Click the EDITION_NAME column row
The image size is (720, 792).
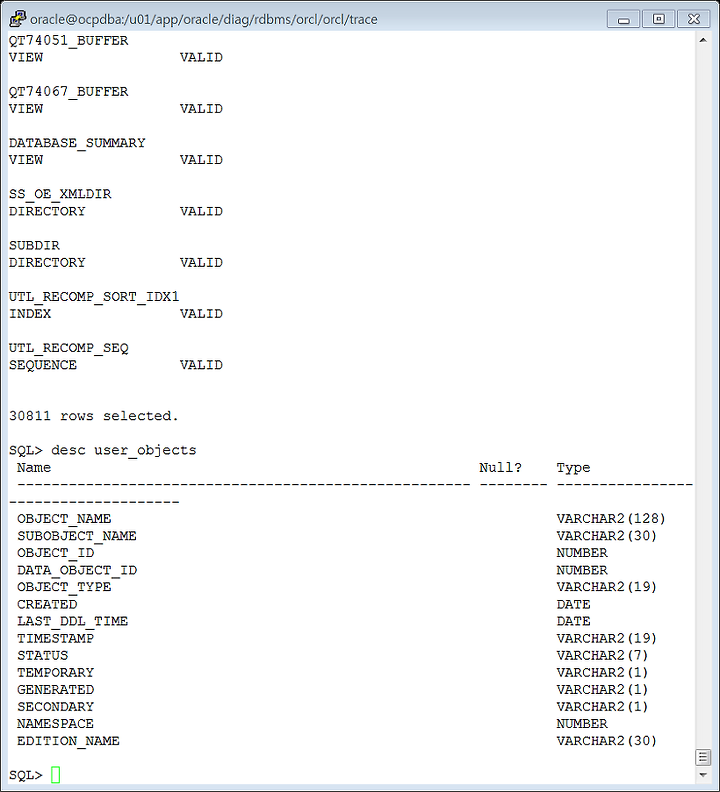pos(337,741)
